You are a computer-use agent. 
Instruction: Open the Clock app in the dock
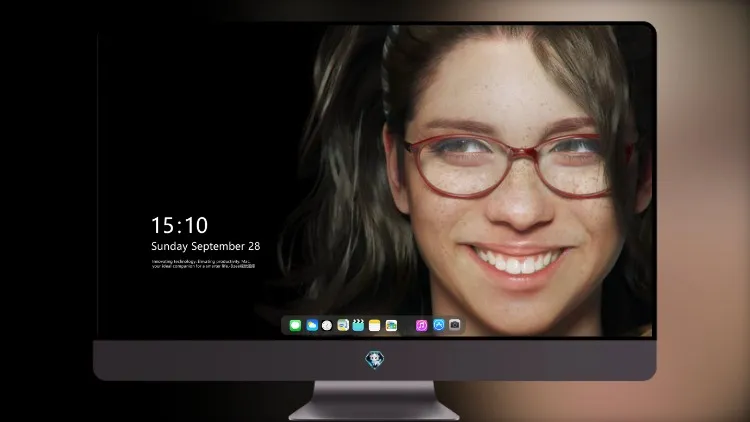pos(327,325)
